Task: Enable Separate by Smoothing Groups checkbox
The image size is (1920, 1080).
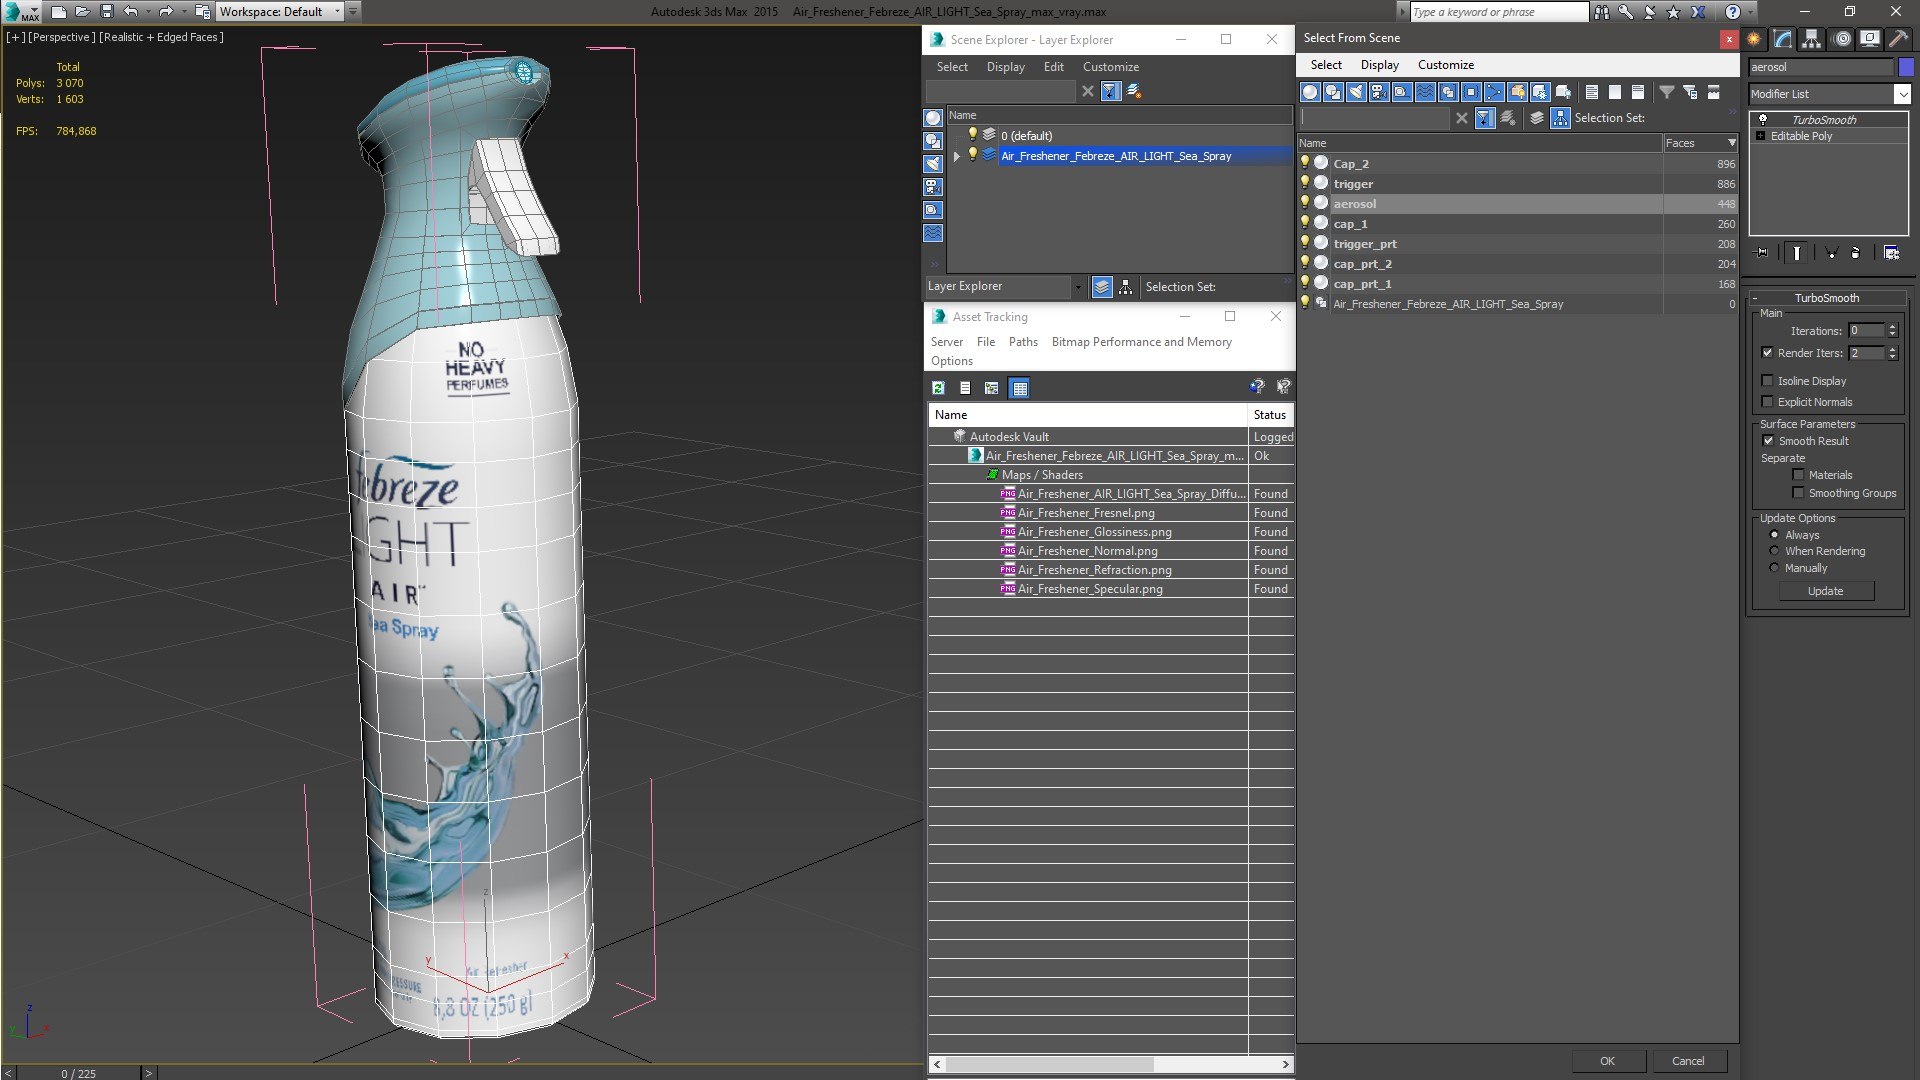Action: tap(1798, 493)
